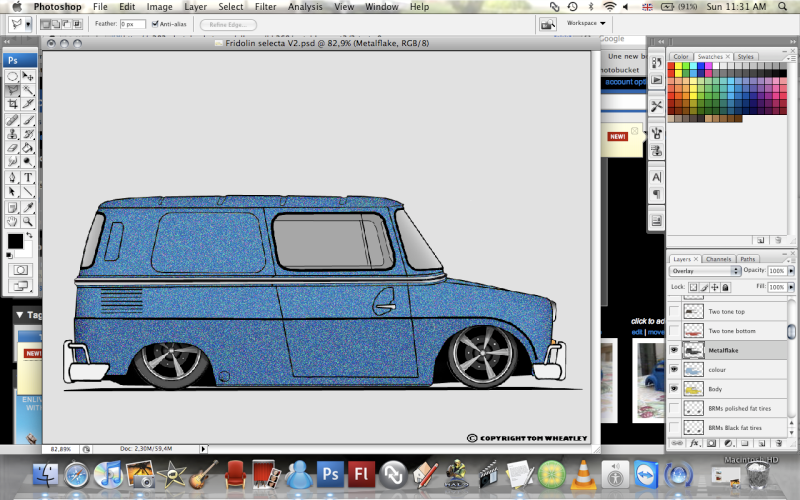Select the Line tool
This screenshot has width=800, height=500.
pos(28,192)
